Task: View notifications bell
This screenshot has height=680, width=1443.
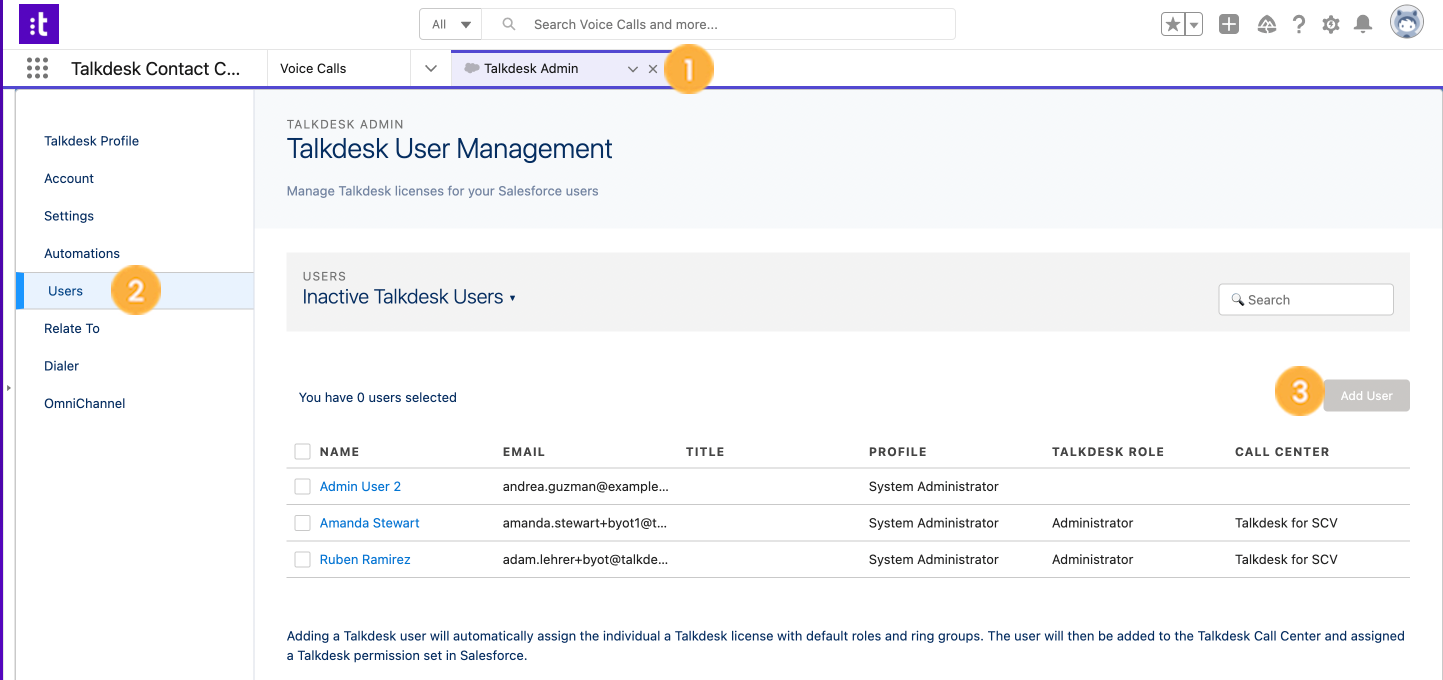Action: pos(1363,25)
